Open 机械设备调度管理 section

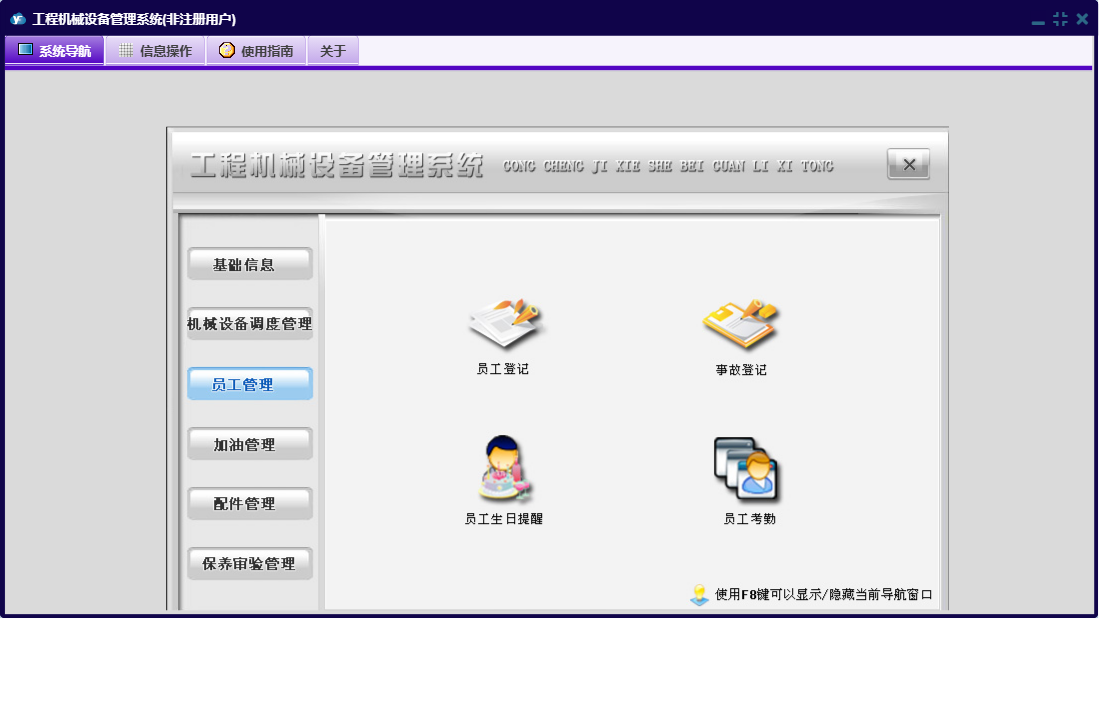[250, 324]
